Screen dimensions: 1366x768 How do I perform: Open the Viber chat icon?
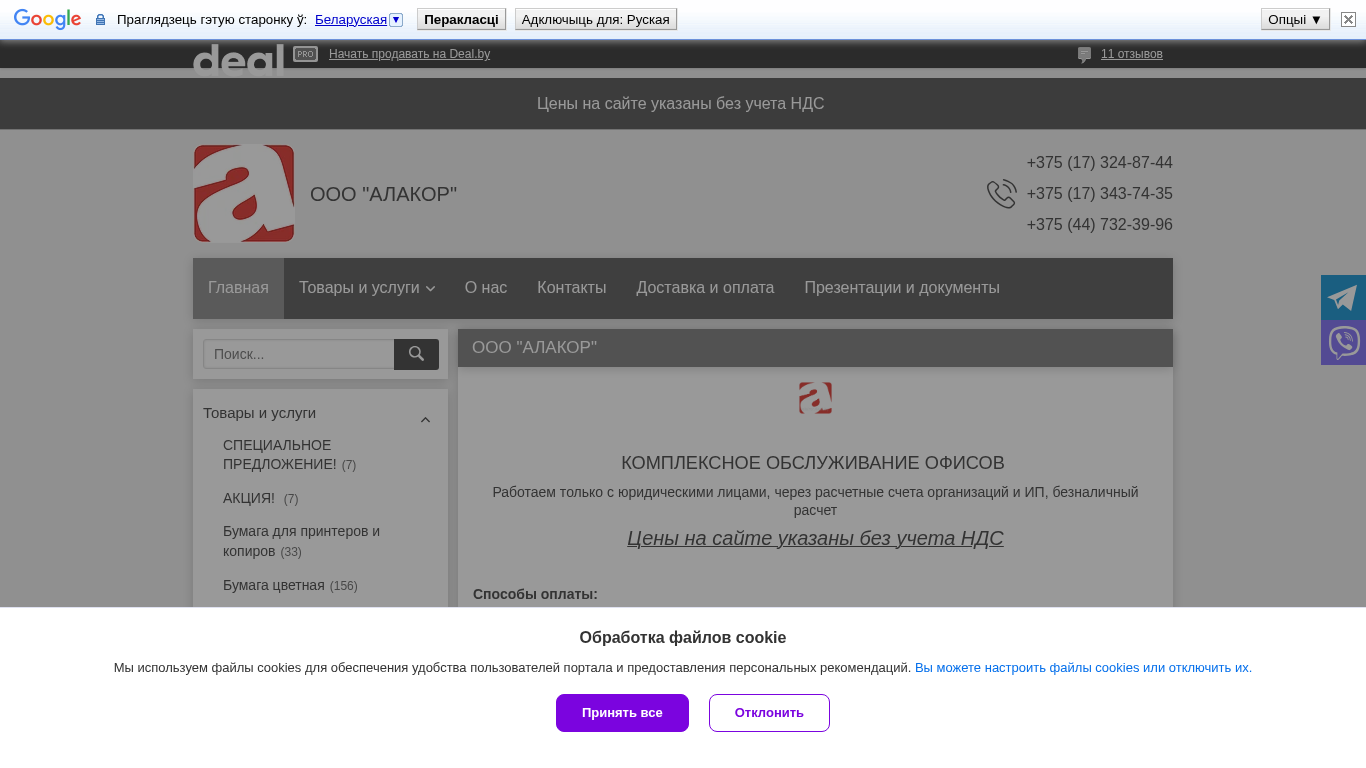tap(1343, 342)
